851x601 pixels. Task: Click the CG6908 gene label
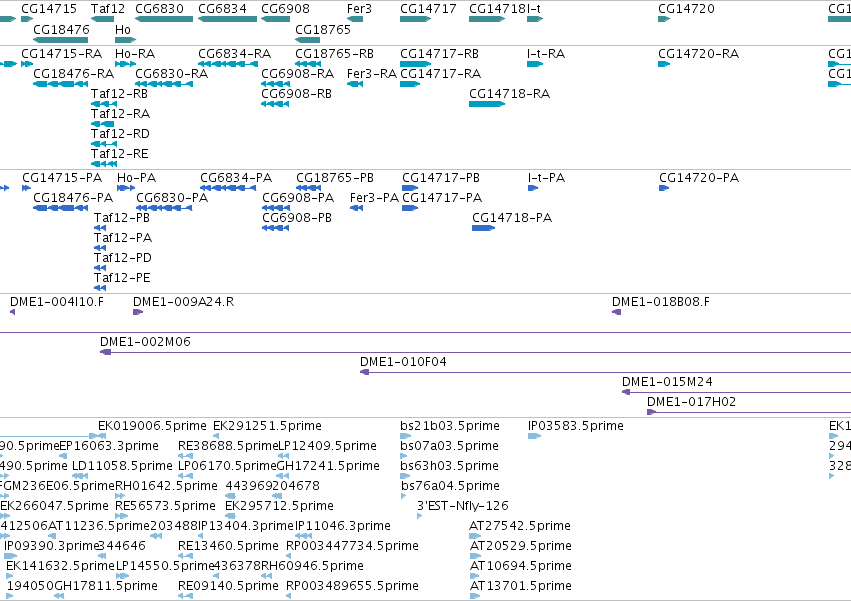pyautogui.click(x=285, y=9)
